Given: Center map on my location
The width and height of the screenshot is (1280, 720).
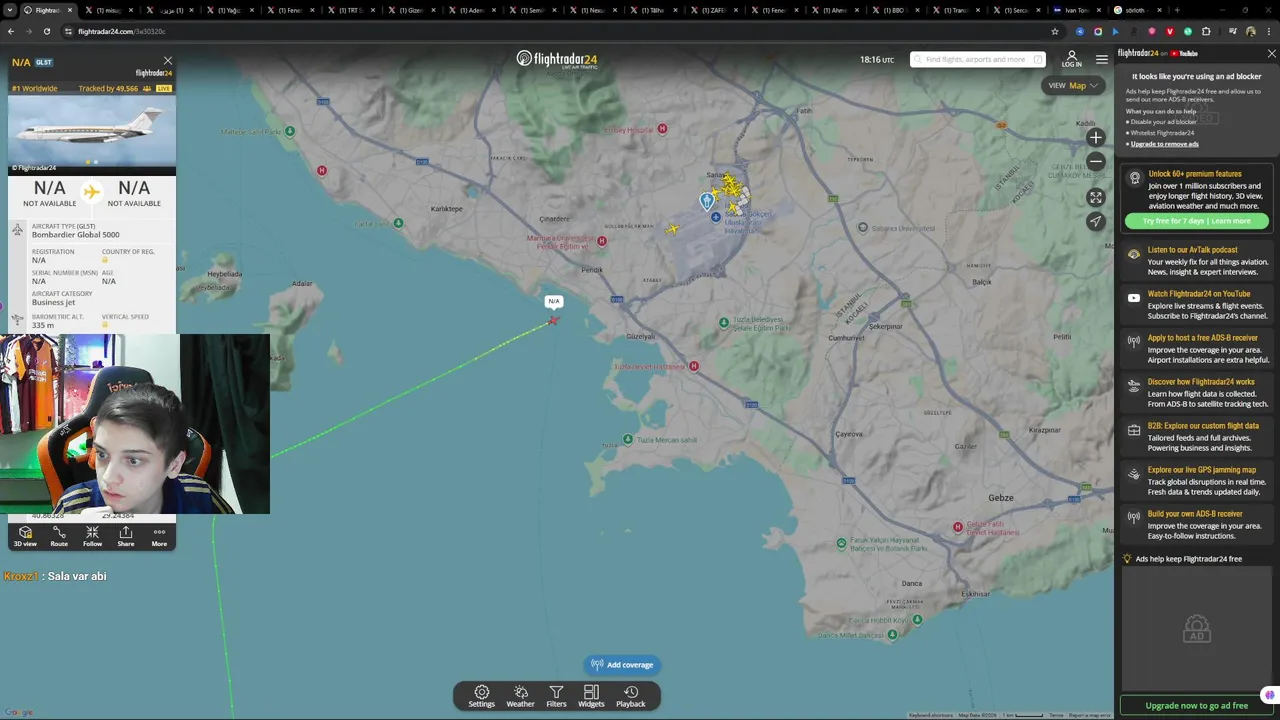Looking at the screenshot, I should pos(1096,221).
